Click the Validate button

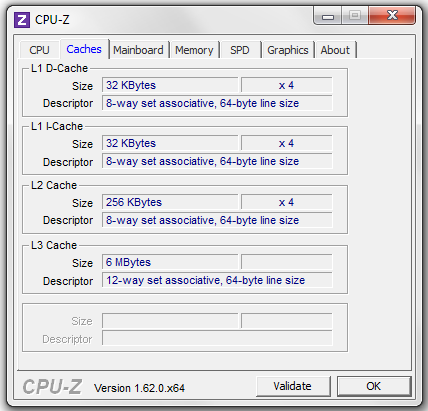[x=293, y=386]
